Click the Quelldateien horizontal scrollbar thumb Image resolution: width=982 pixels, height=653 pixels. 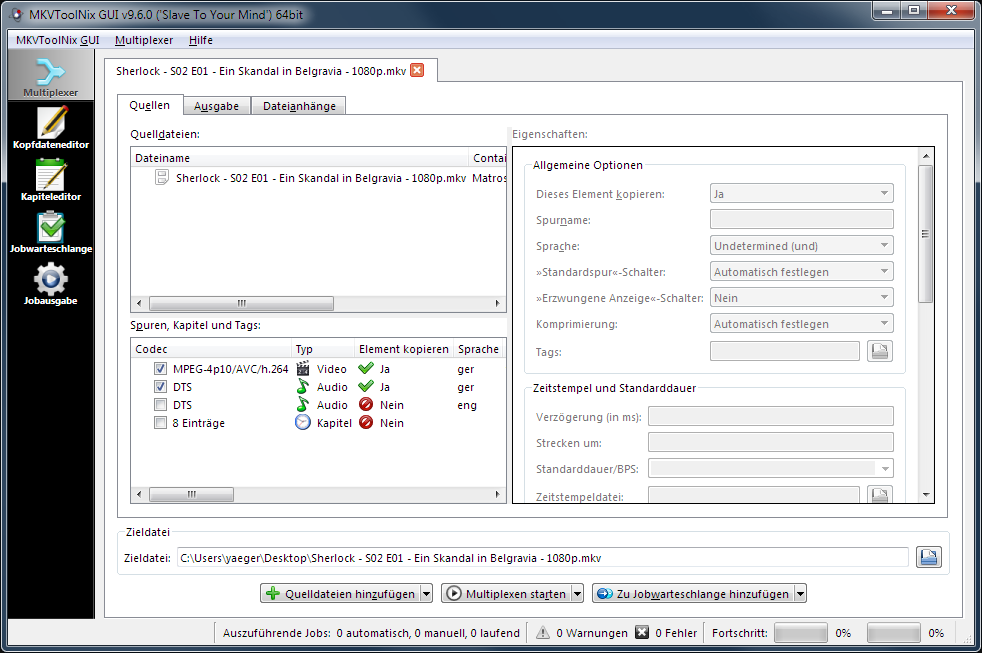(242, 303)
